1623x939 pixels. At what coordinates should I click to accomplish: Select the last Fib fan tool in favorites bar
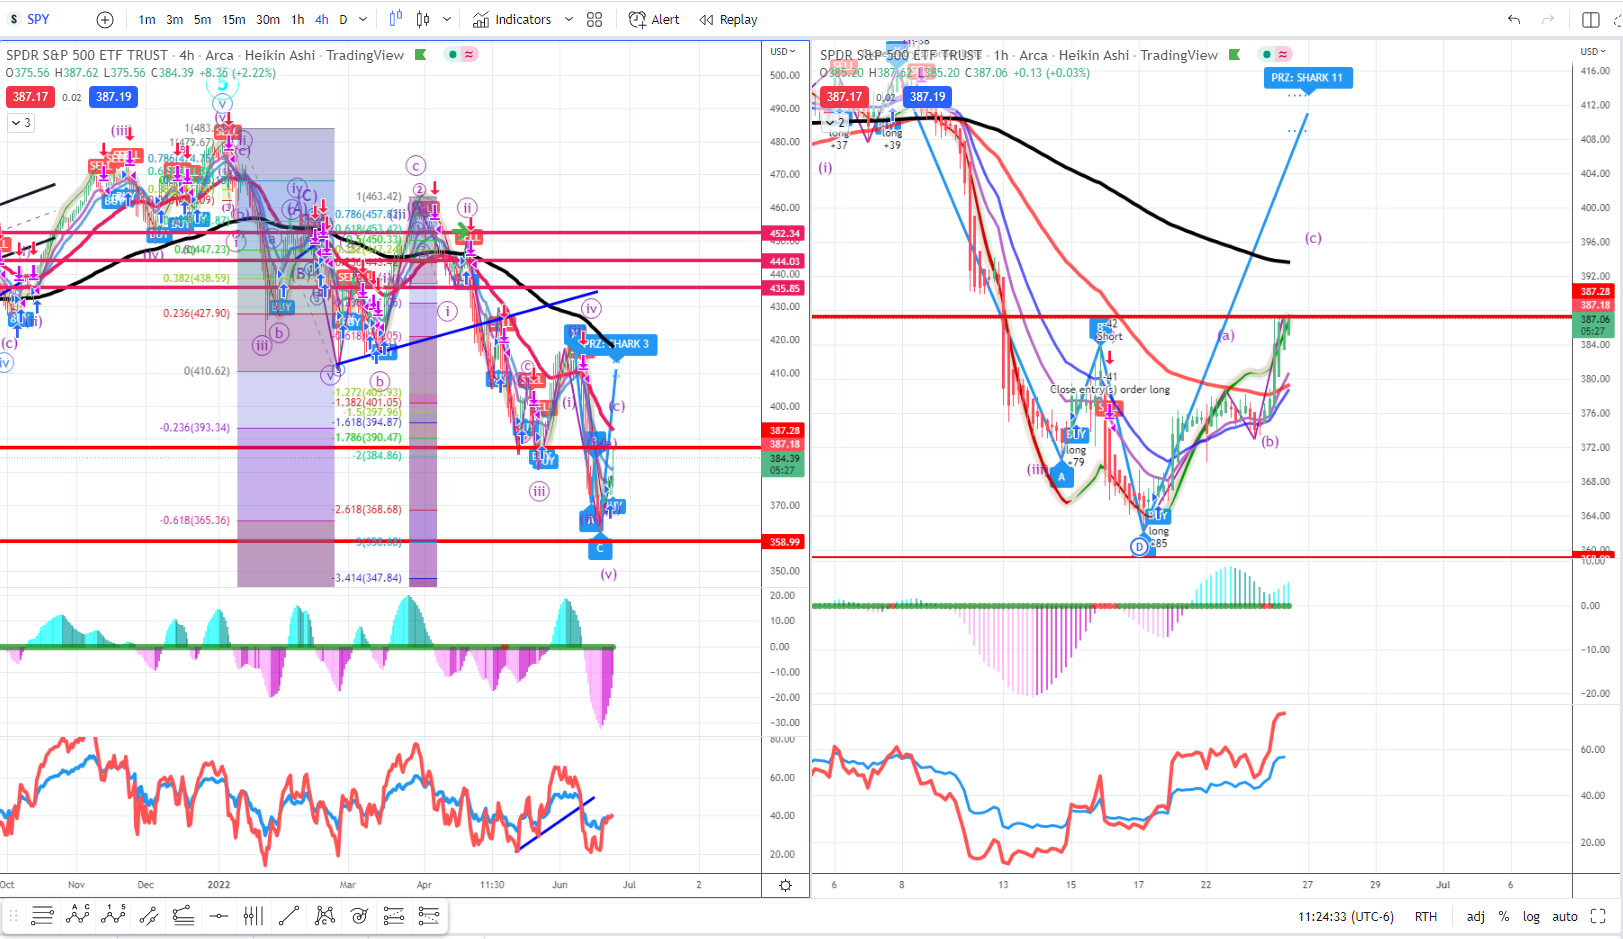pyautogui.click(x=429, y=915)
